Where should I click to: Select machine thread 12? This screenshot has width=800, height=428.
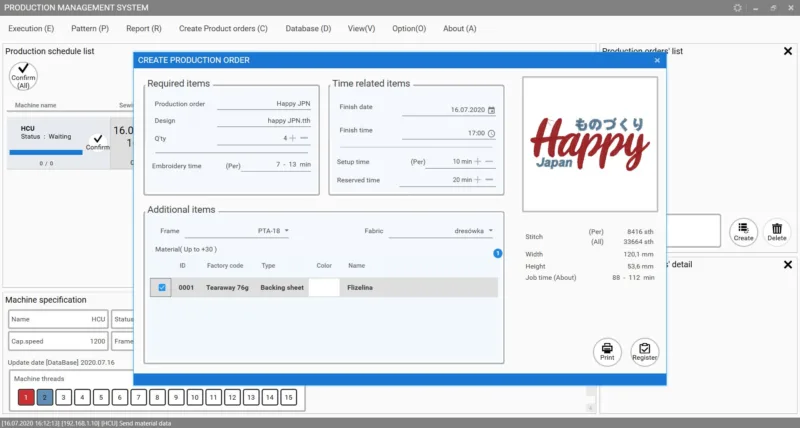coord(232,397)
